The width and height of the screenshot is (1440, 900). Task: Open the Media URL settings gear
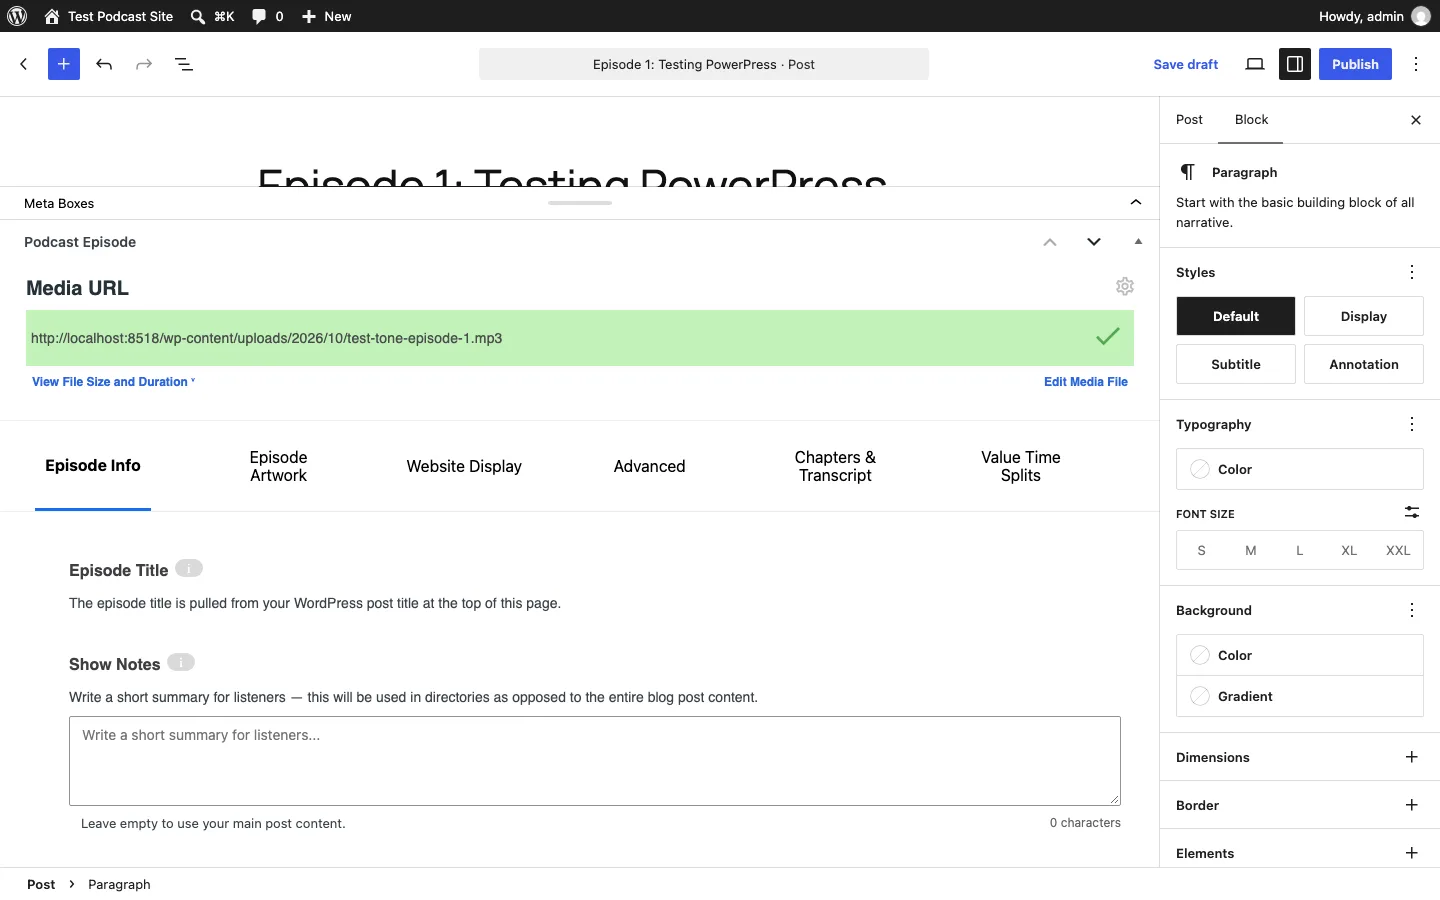[x=1125, y=287]
